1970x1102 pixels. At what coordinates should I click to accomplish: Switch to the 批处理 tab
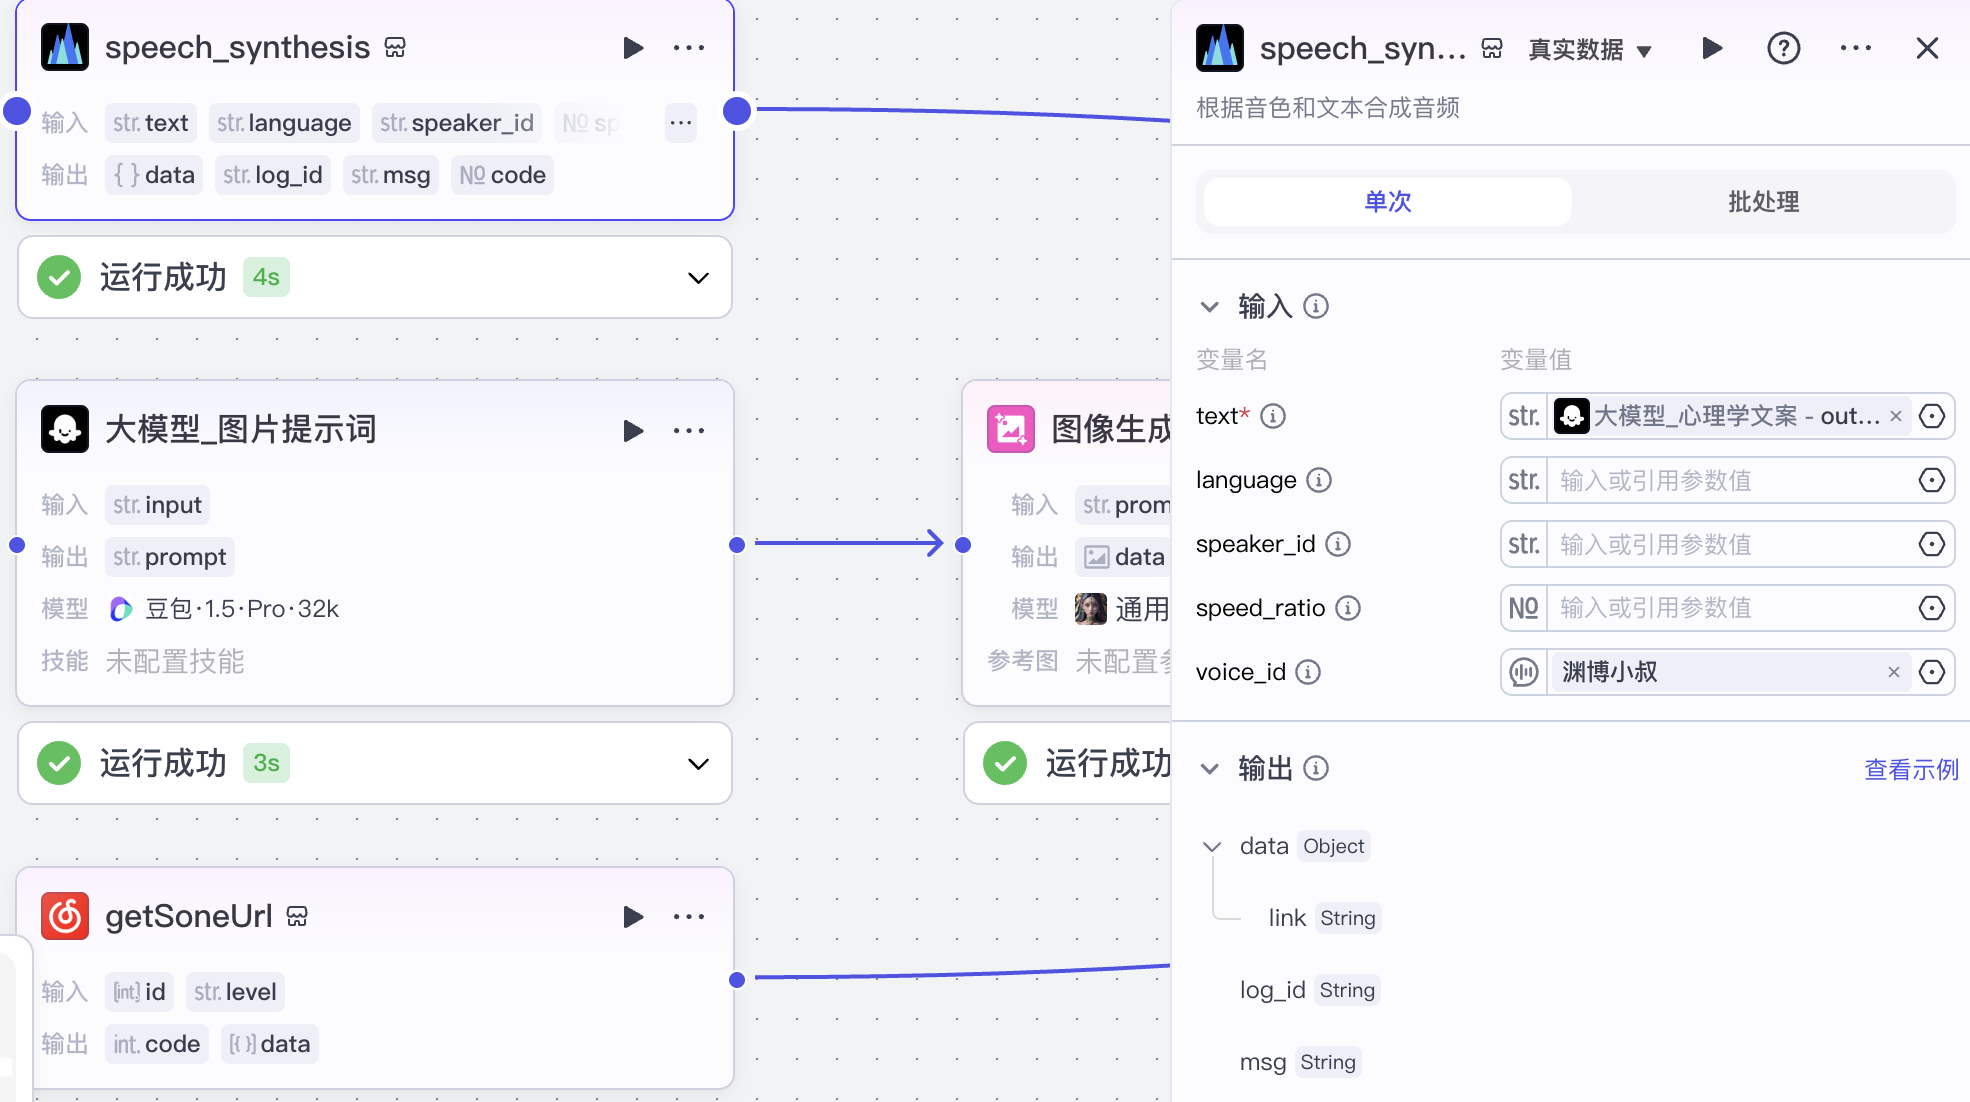[x=1763, y=201]
